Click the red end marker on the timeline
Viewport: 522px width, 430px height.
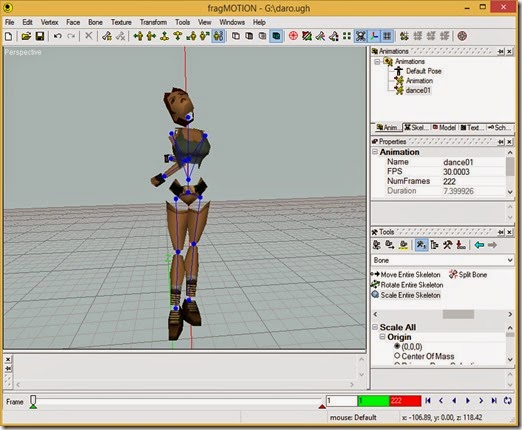[322, 406]
